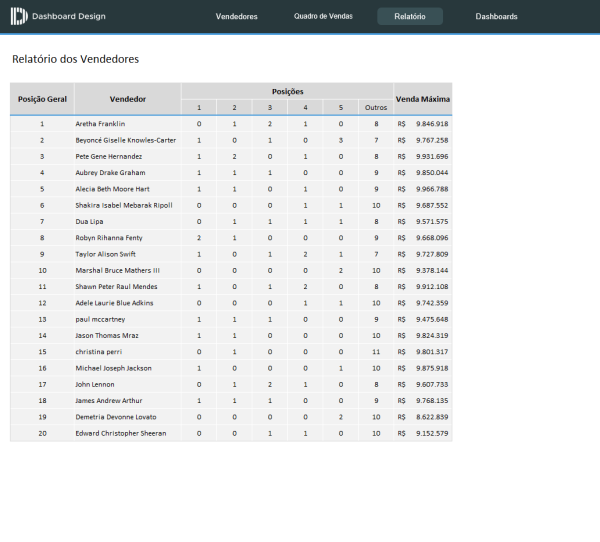This screenshot has height=542, width=600.
Task: Click the Outros sub-column header
Action: pos(375,108)
